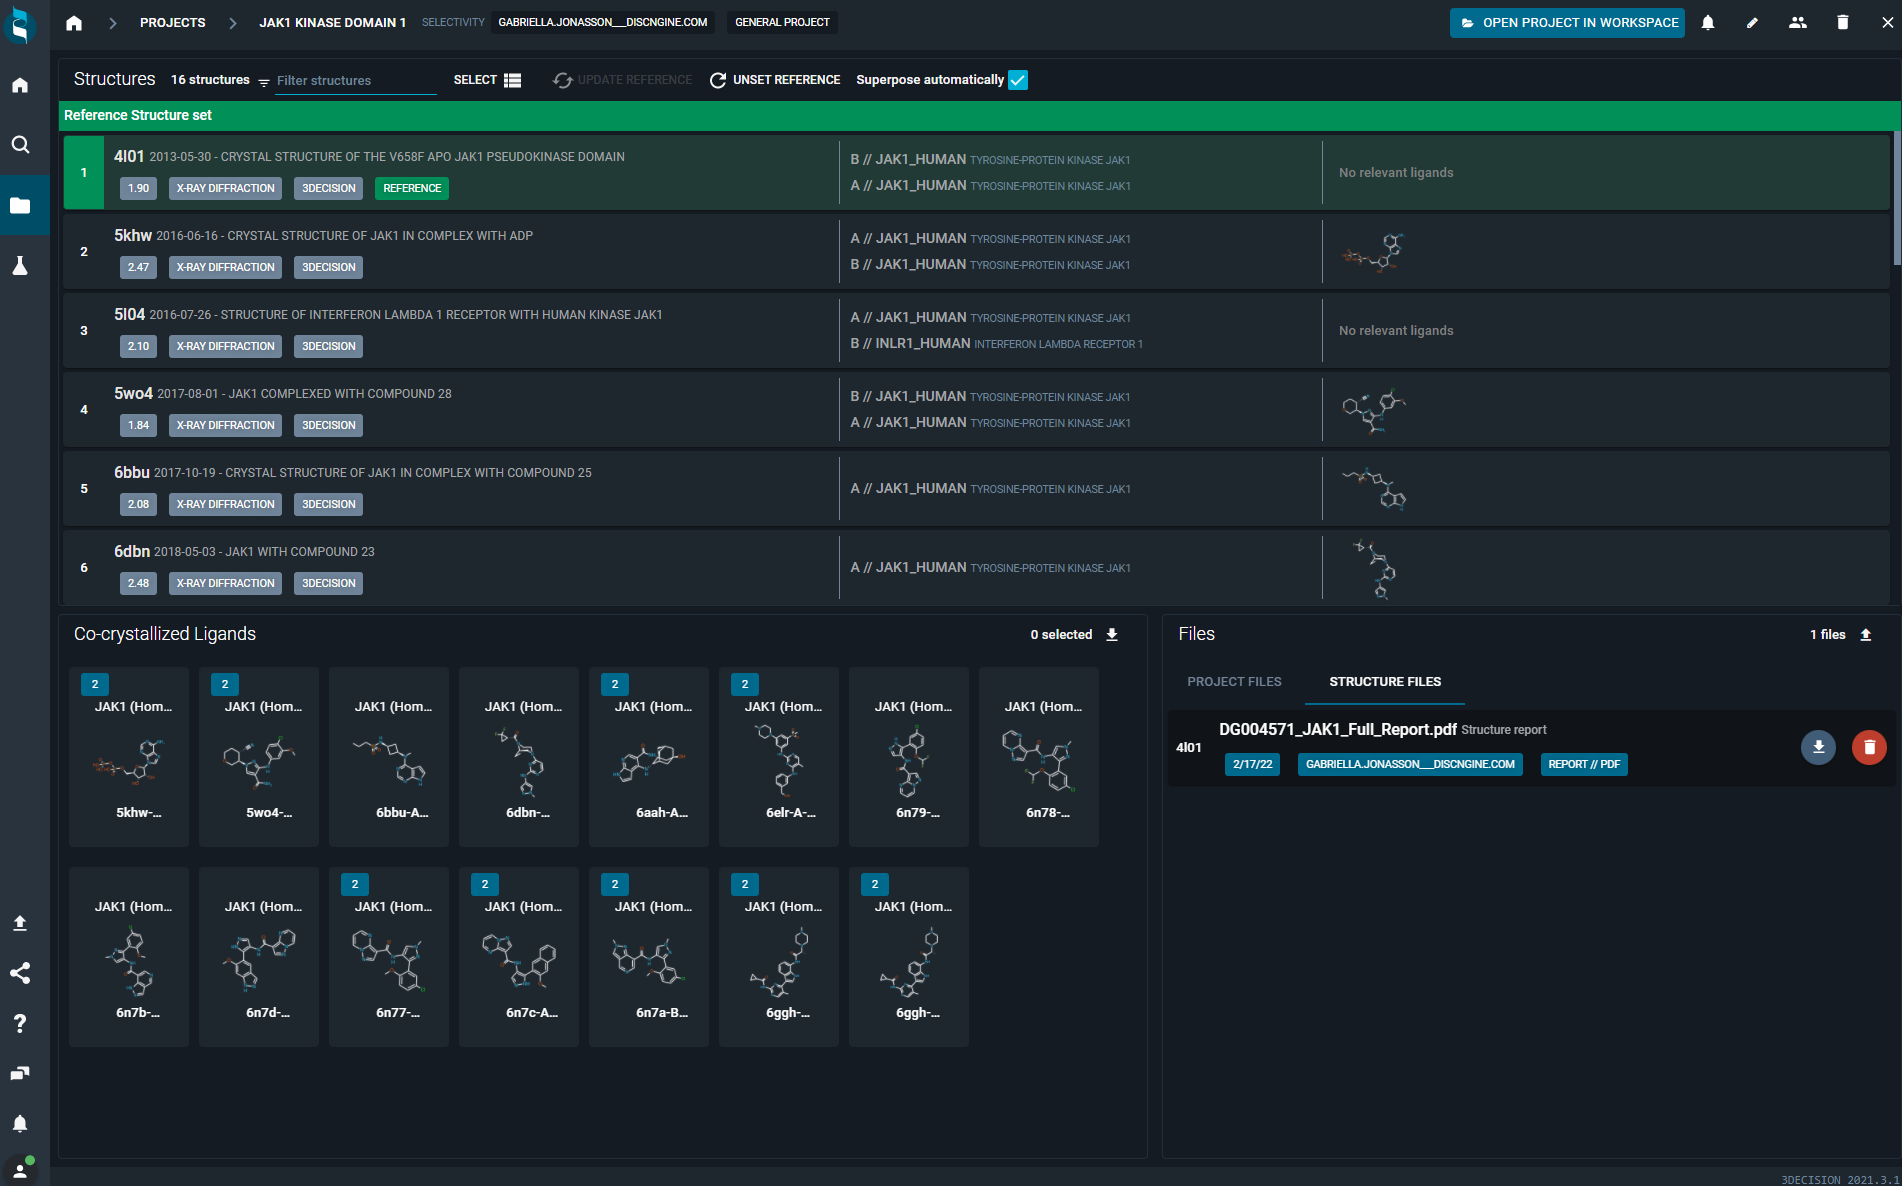Open the sidebar Home icon
Viewport: 1902px width, 1186px height.
20,85
